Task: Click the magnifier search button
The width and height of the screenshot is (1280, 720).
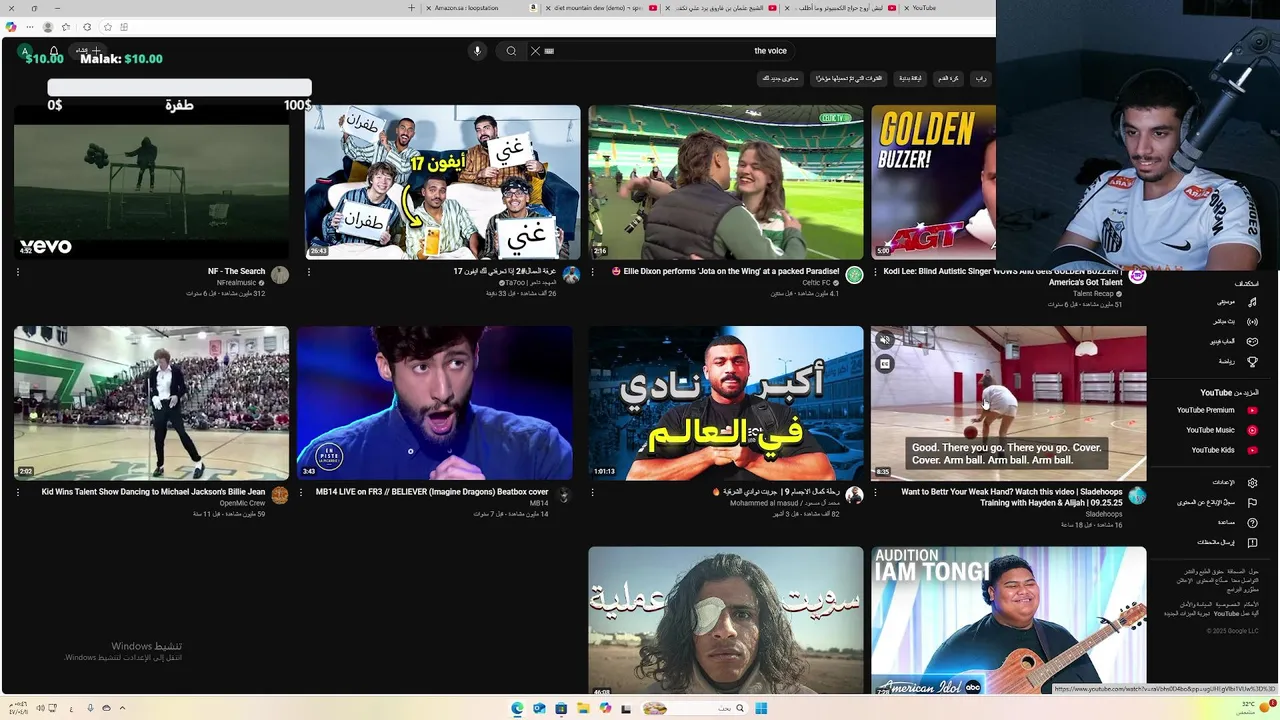Action: point(511,51)
